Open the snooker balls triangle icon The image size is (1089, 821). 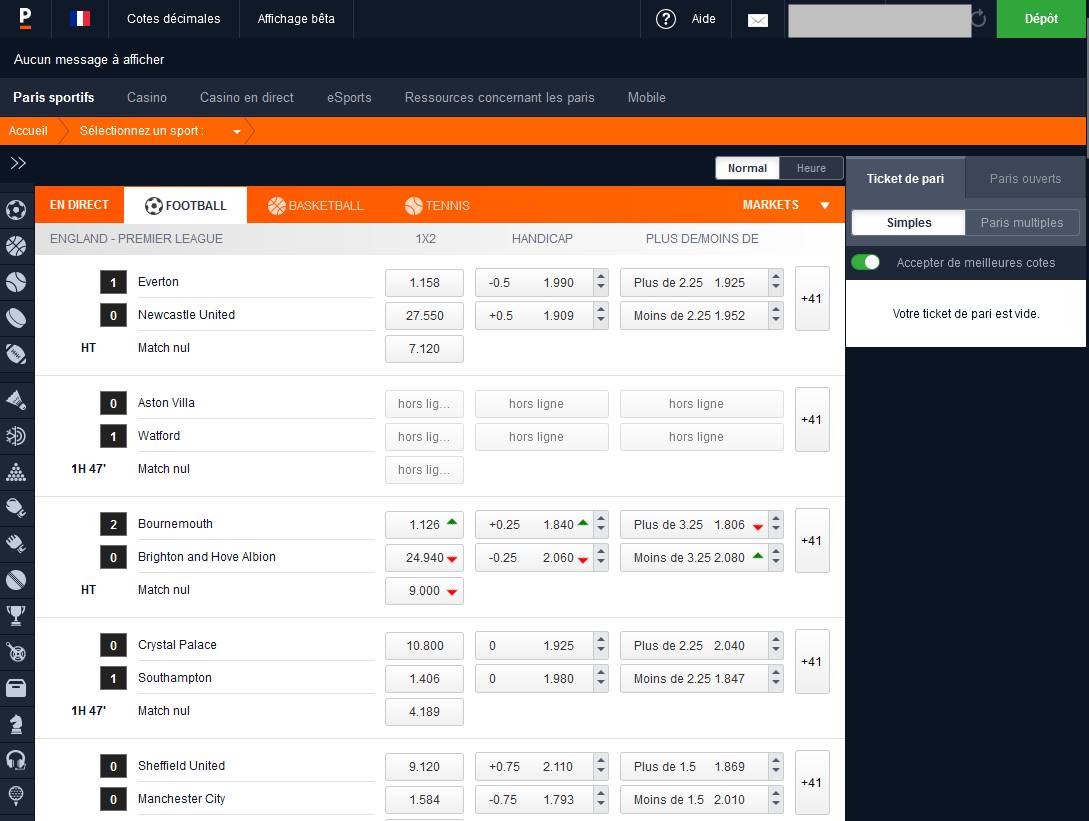tap(16, 472)
